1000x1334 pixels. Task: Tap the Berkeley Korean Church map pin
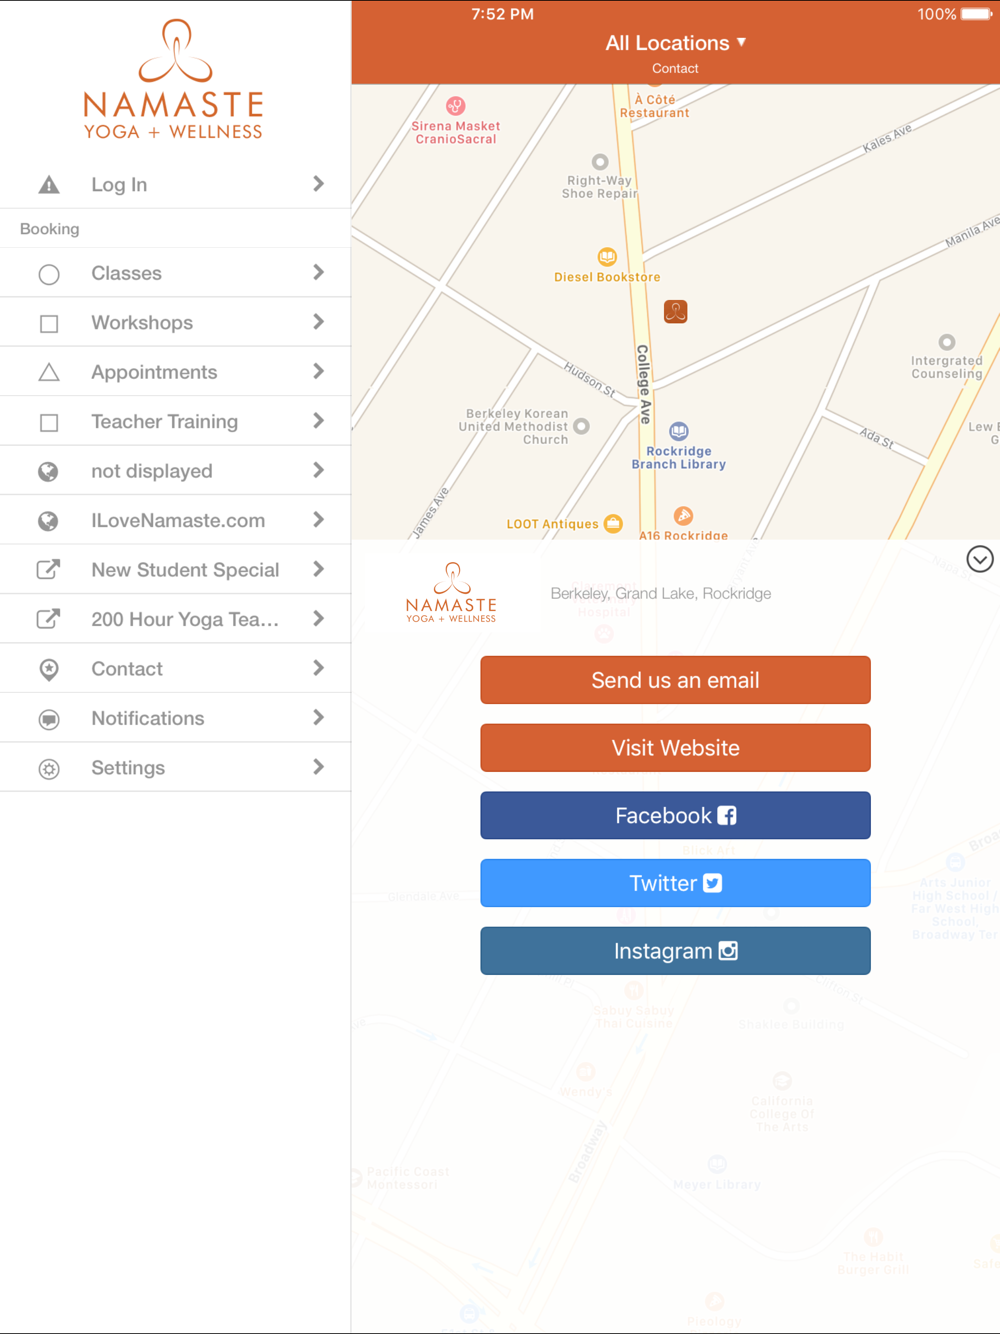pyautogui.click(x=581, y=426)
